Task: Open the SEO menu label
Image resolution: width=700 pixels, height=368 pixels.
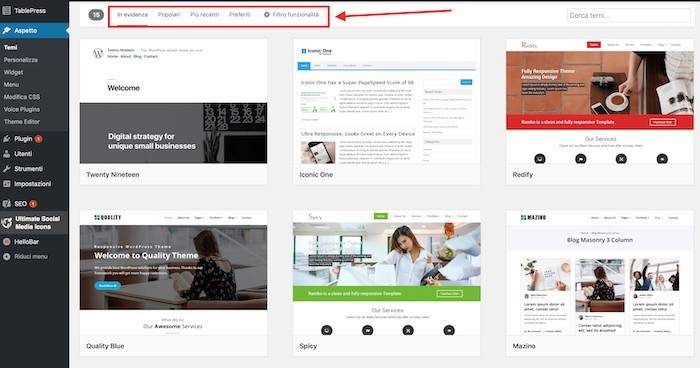Action: point(21,204)
